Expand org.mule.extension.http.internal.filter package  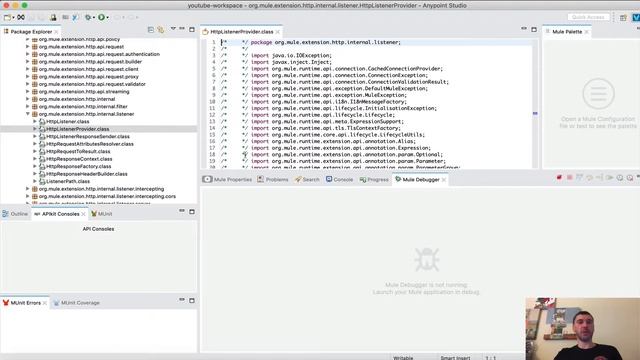28,107
